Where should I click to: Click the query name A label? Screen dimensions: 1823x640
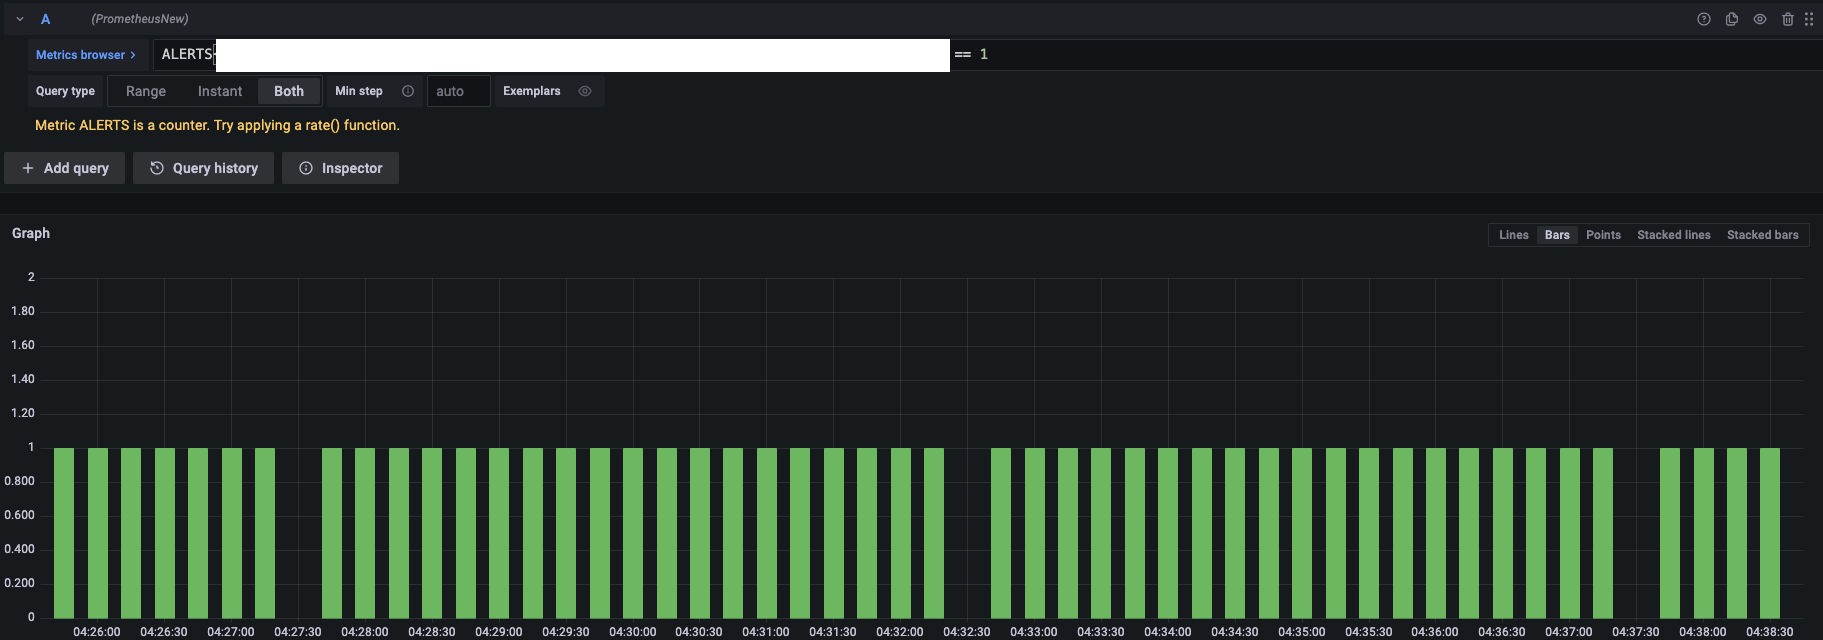pyautogui.click(x=45, y=19)
